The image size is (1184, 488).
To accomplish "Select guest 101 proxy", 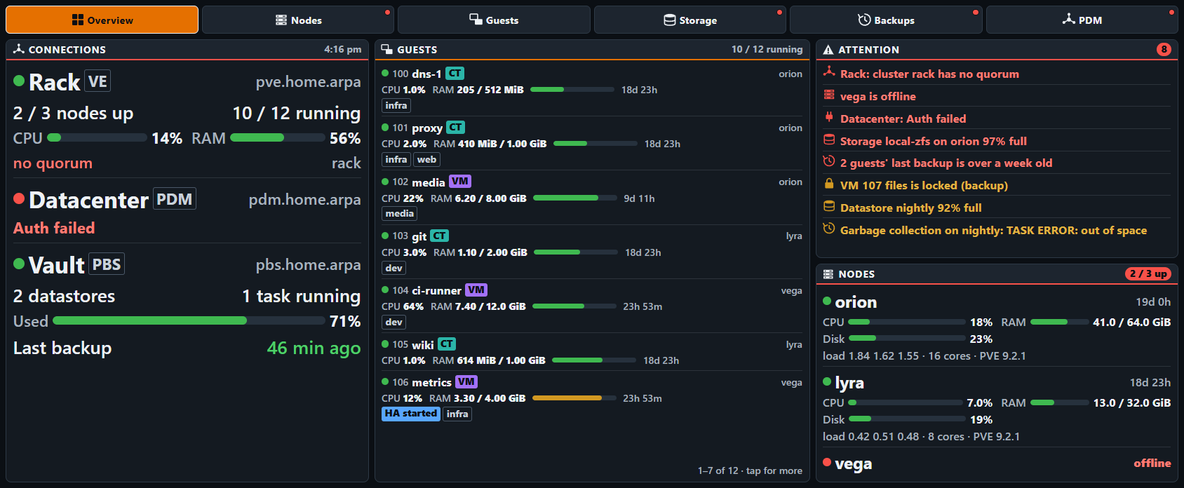I will tap(592, 144).
